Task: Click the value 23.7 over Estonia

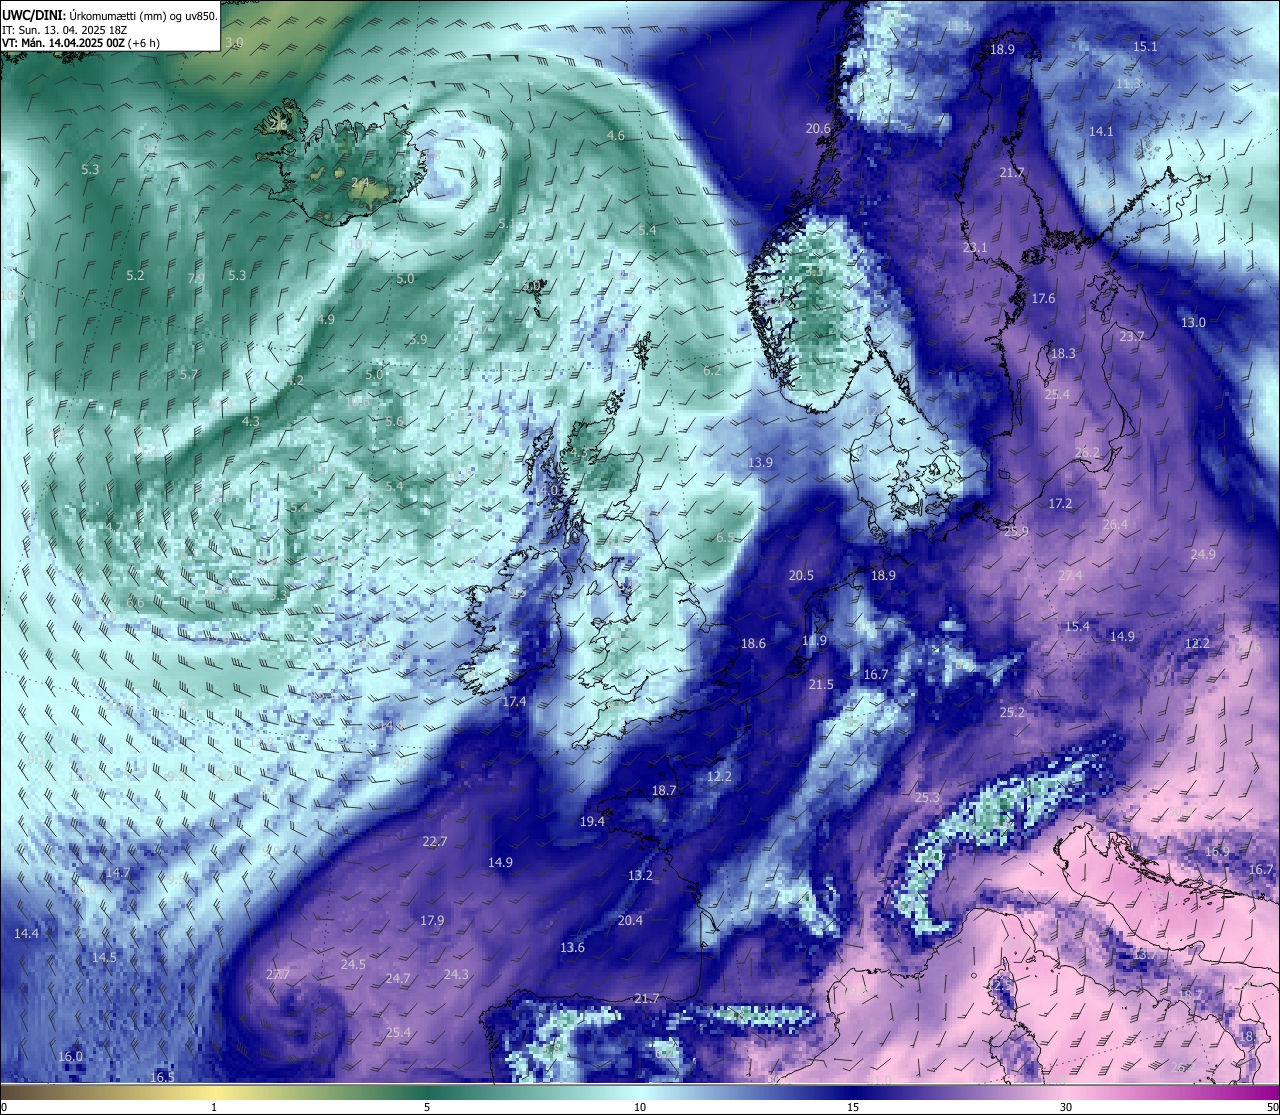Action: (x=1132, y=337)
